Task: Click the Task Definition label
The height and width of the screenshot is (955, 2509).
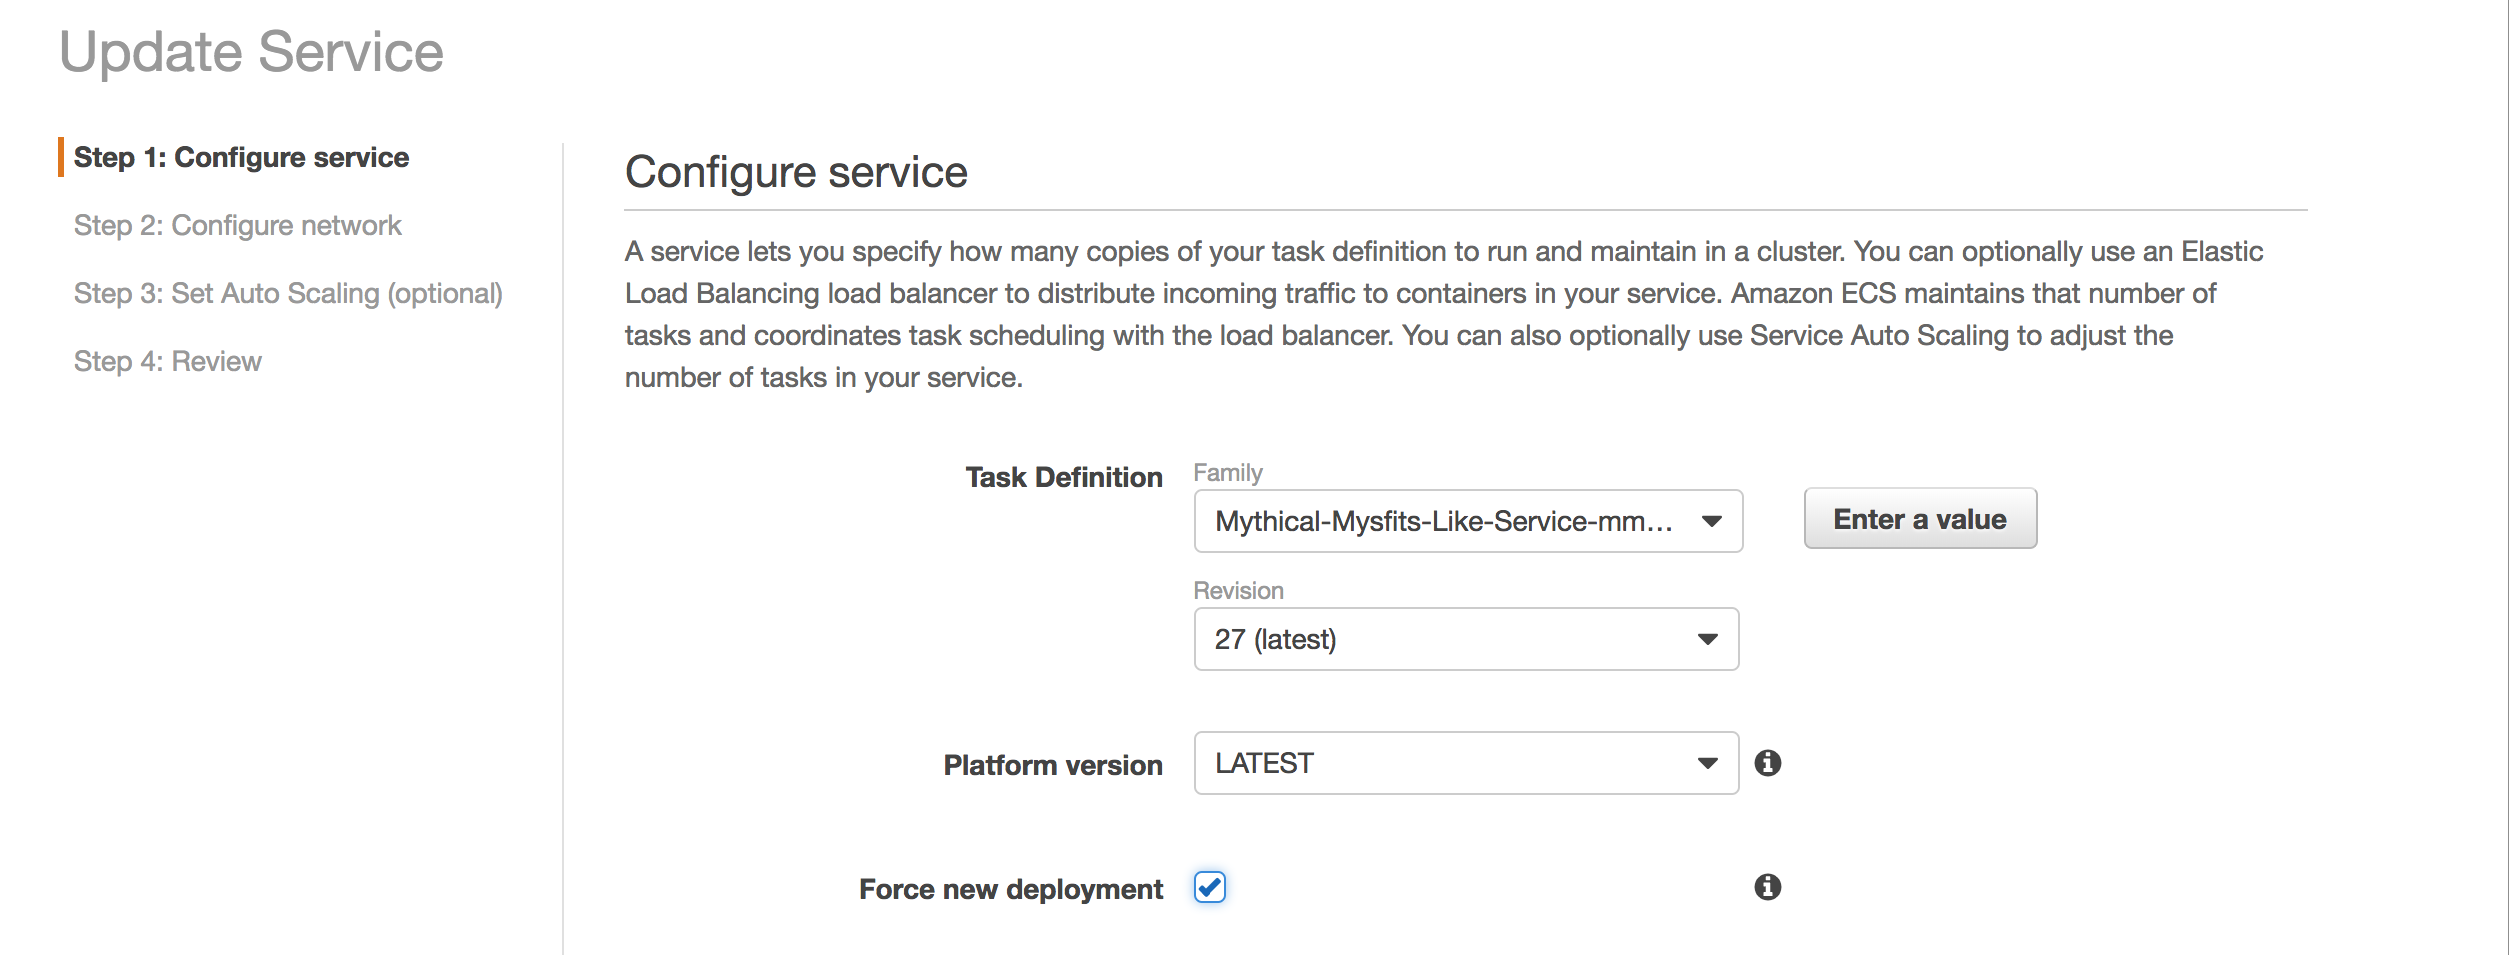Action: [1064, 477]
